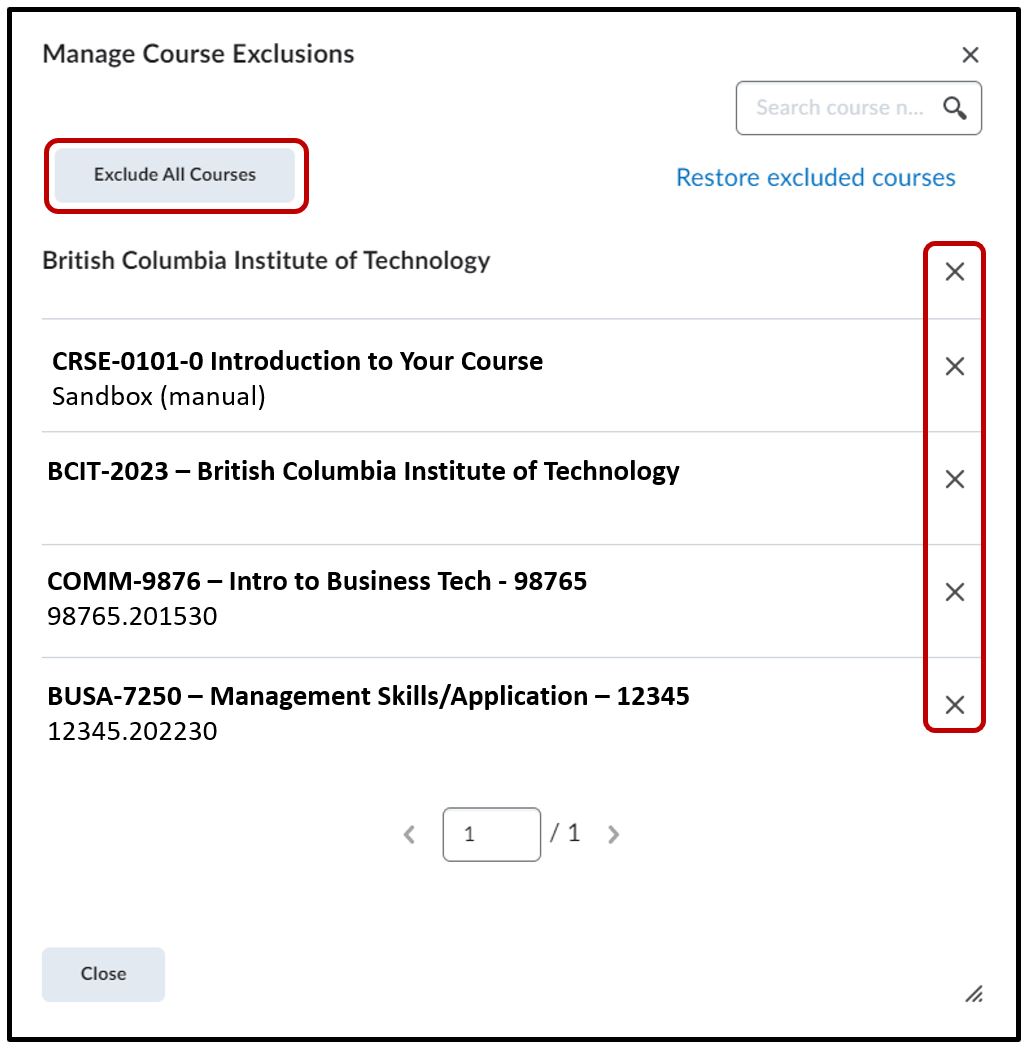Exclude COMM-9876 Intro to Business Tech
This screenshot has height=1050, width=1029.
[955, 593]
